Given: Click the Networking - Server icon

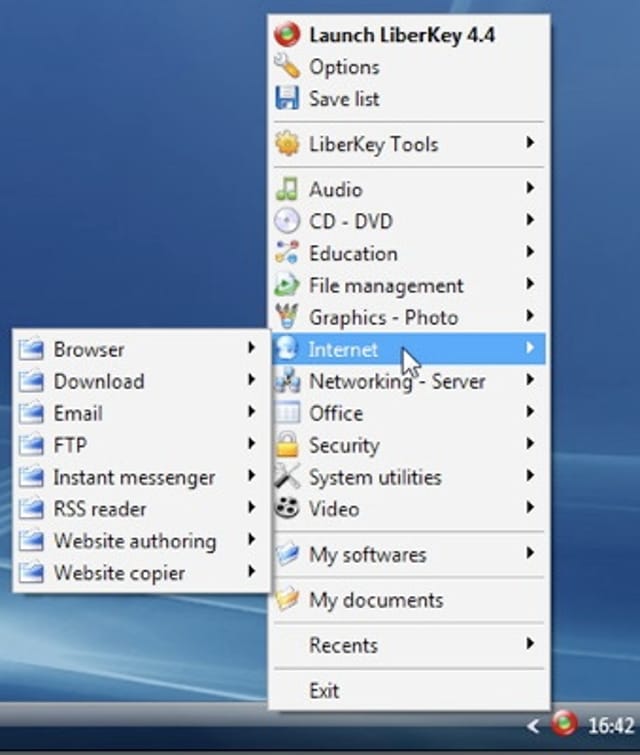Looking at the screenshot, I should 287,380.
